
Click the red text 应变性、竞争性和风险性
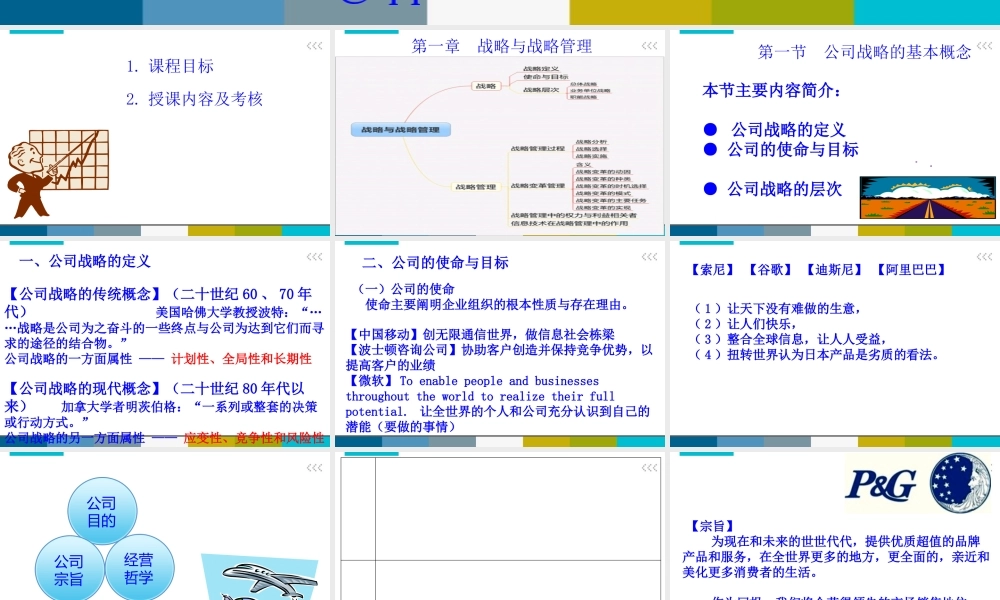[x=254, y=437]
